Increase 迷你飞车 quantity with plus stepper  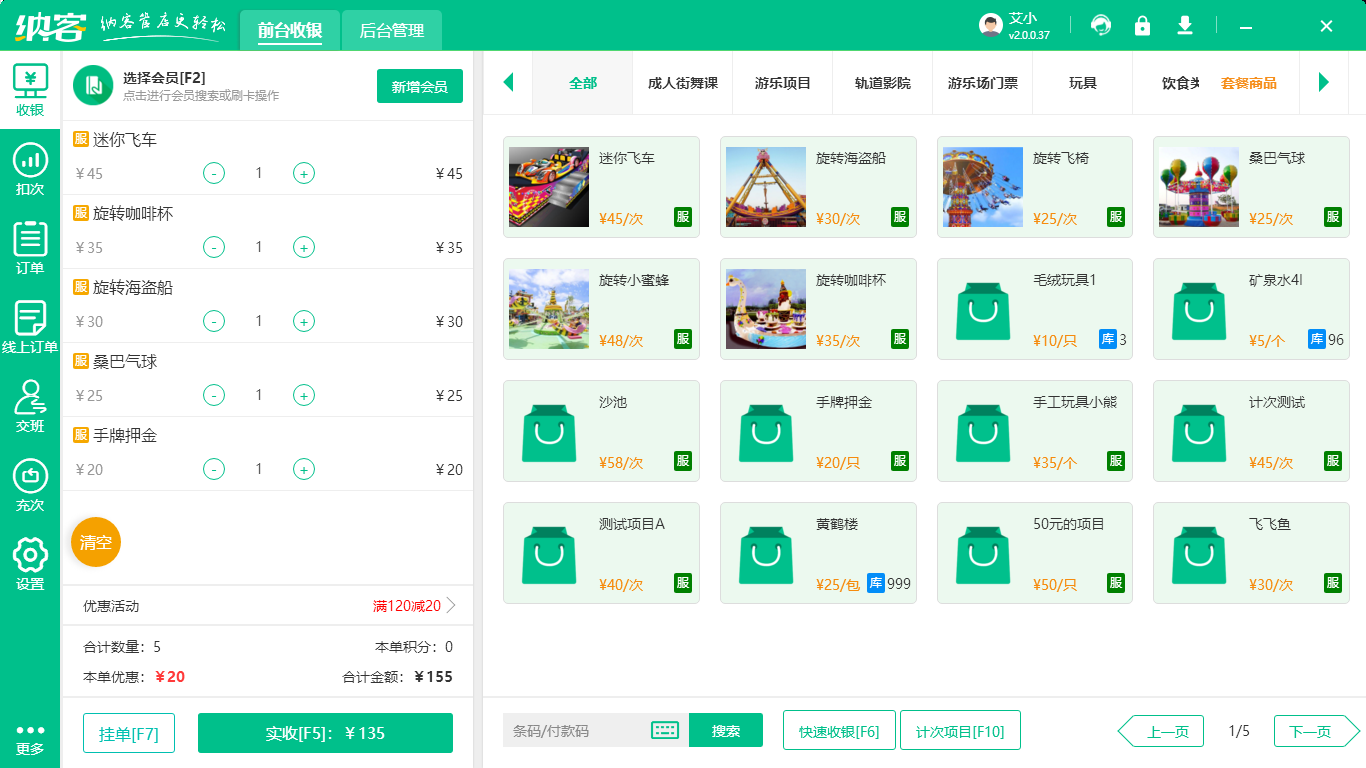click(x=303, y=173)
